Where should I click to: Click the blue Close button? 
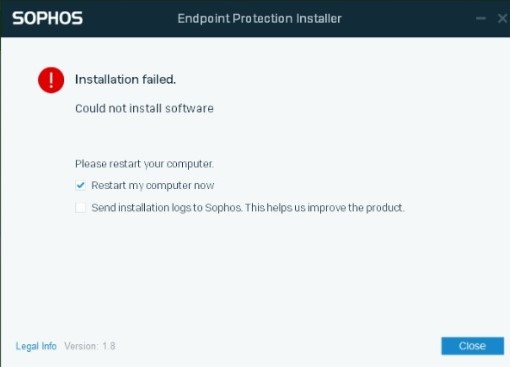point(473,346)
